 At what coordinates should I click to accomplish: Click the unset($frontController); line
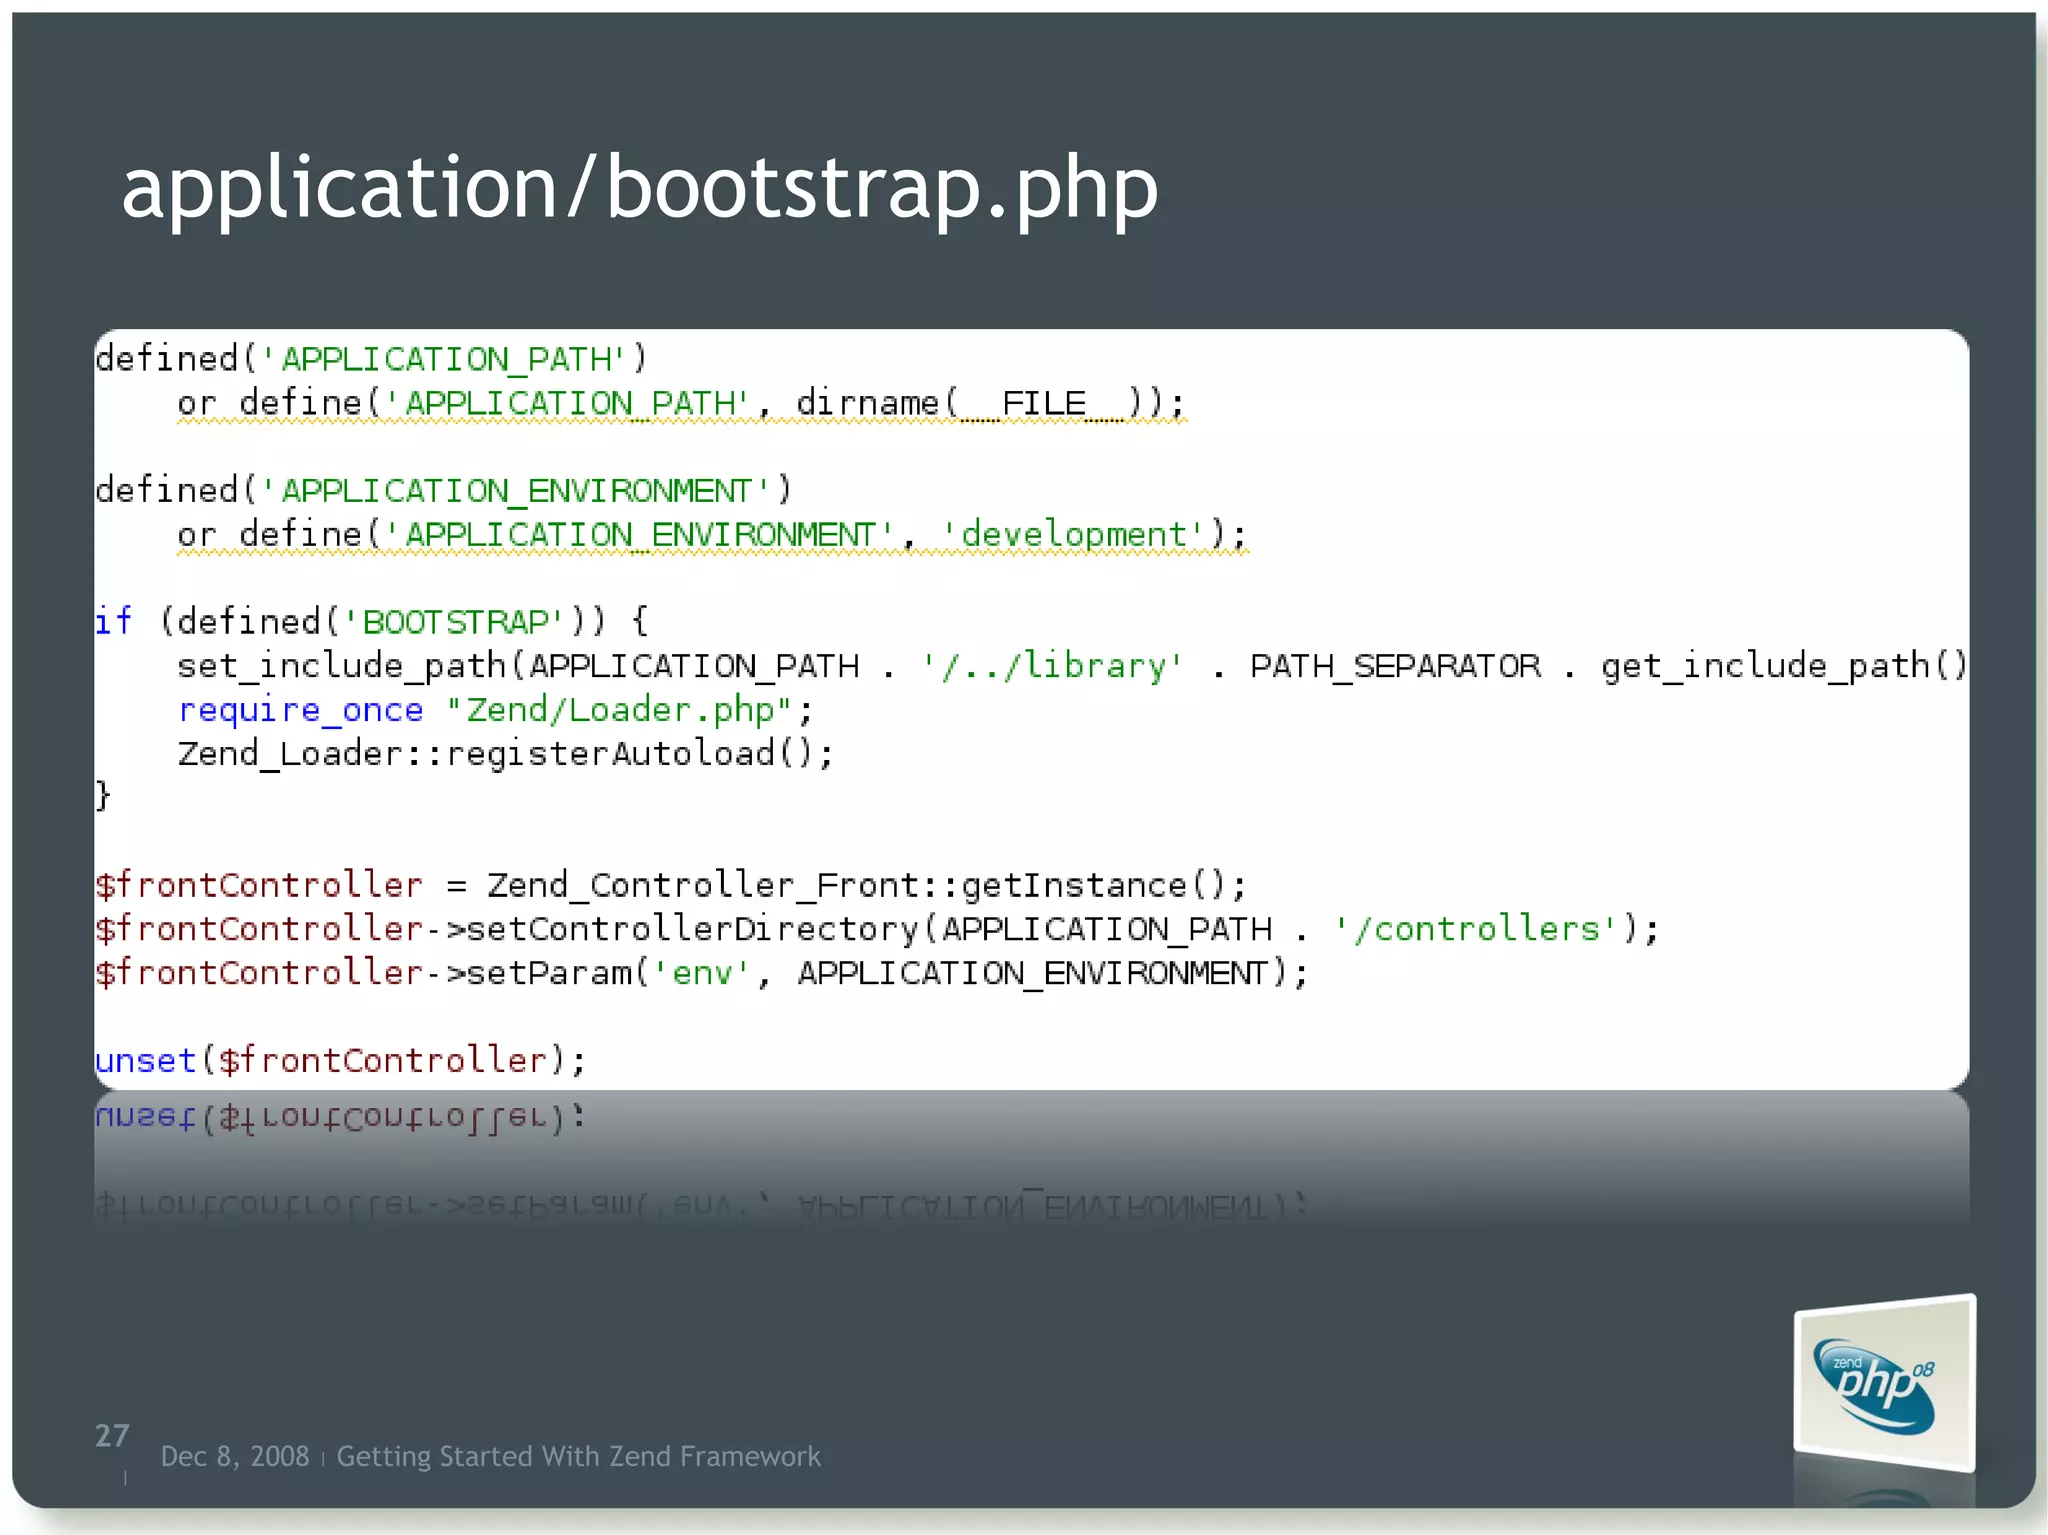(340, 1060)
